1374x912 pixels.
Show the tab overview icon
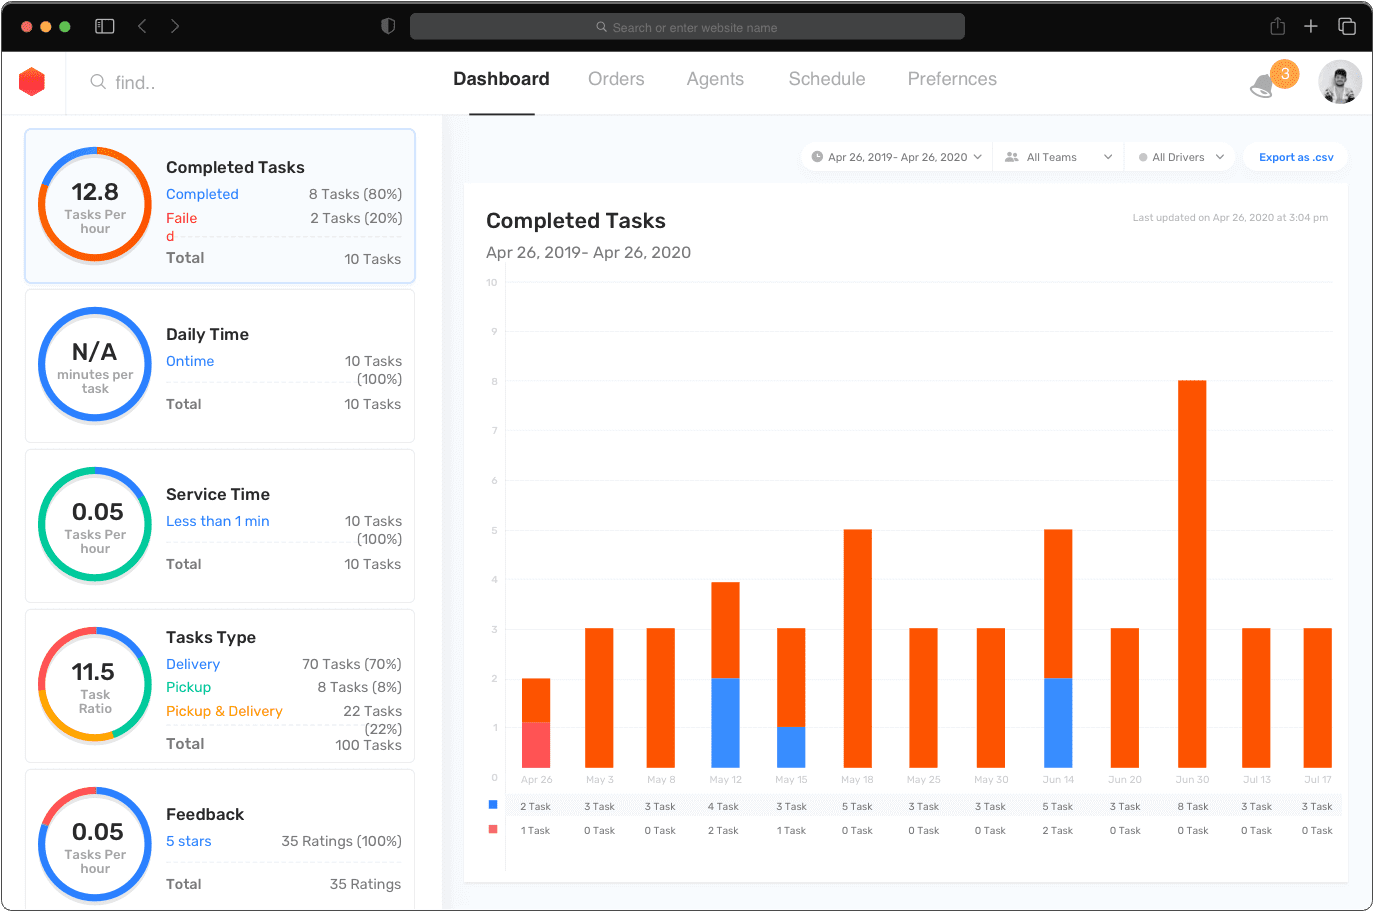coord(1347,26)
